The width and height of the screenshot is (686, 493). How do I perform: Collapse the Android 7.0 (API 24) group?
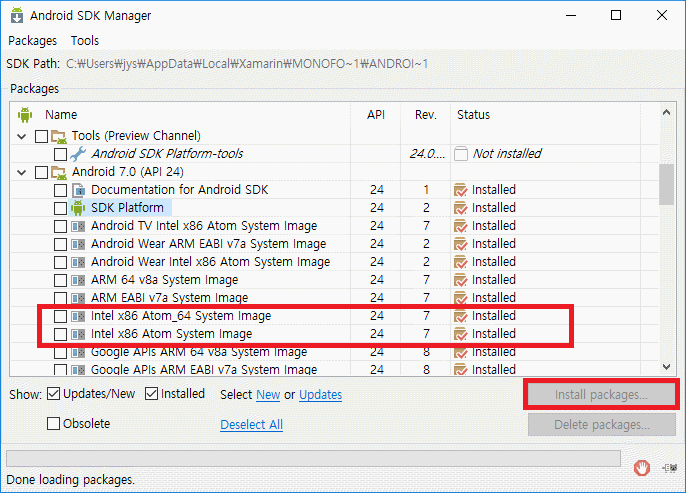point(21,172)
